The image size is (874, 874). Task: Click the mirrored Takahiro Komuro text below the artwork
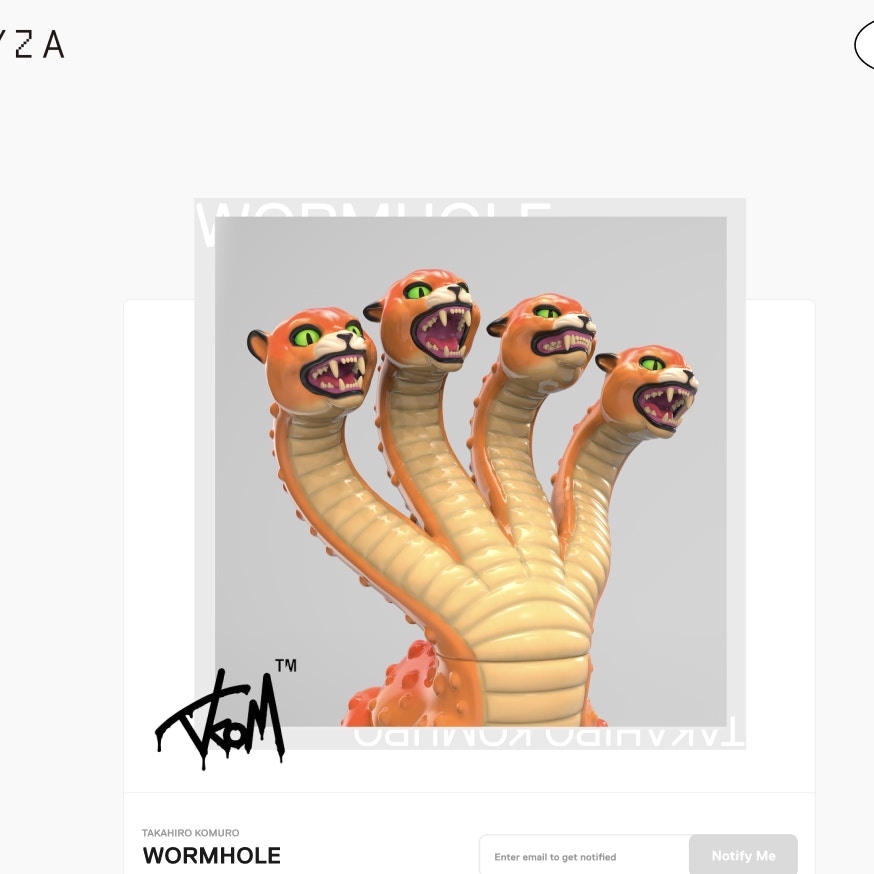548,736
